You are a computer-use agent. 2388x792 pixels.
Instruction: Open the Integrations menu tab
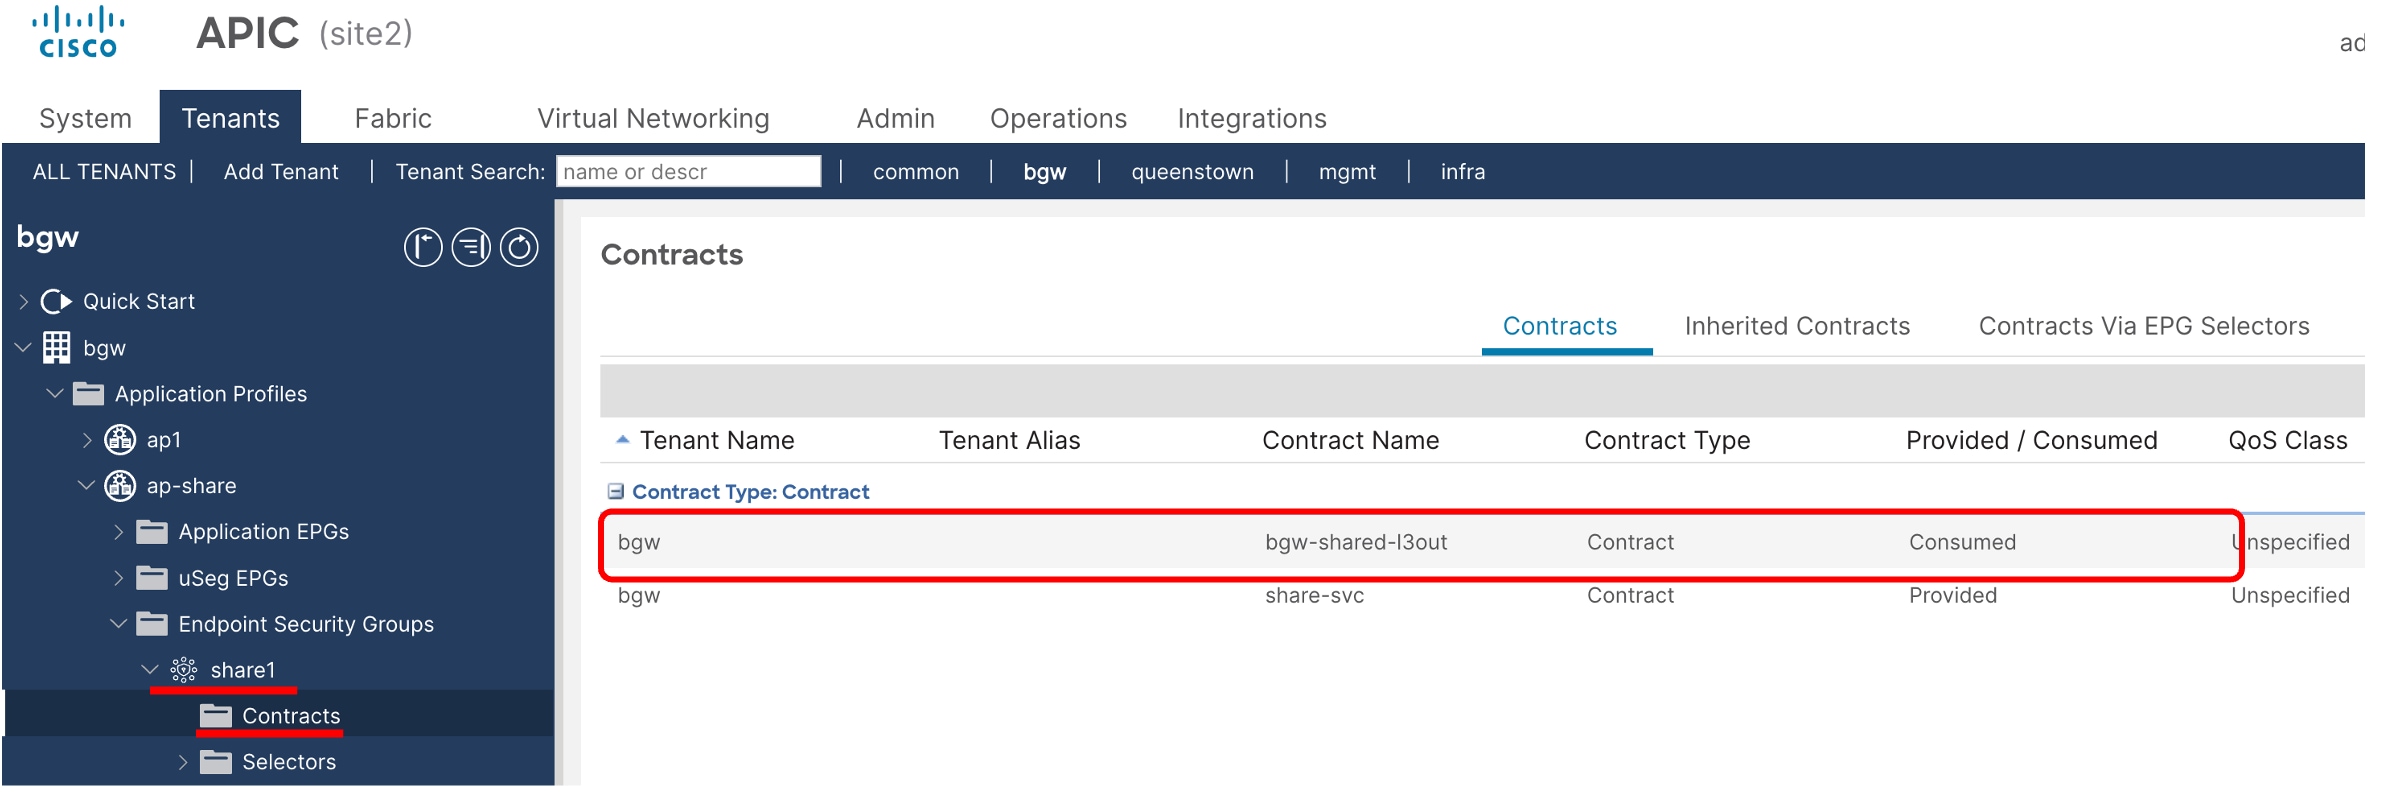(x=1251, y=118)
